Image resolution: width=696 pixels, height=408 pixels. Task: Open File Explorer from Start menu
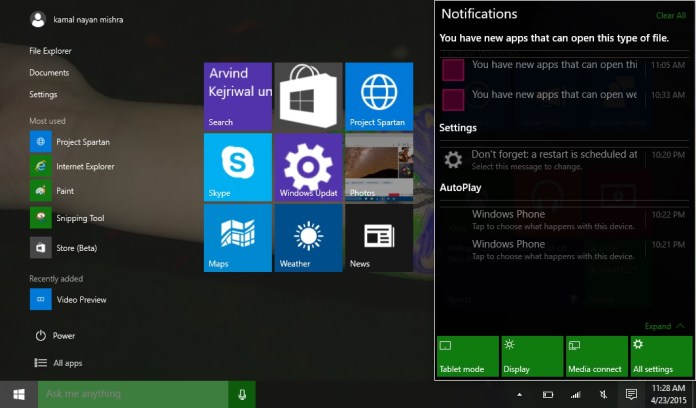tap(50, 51)
